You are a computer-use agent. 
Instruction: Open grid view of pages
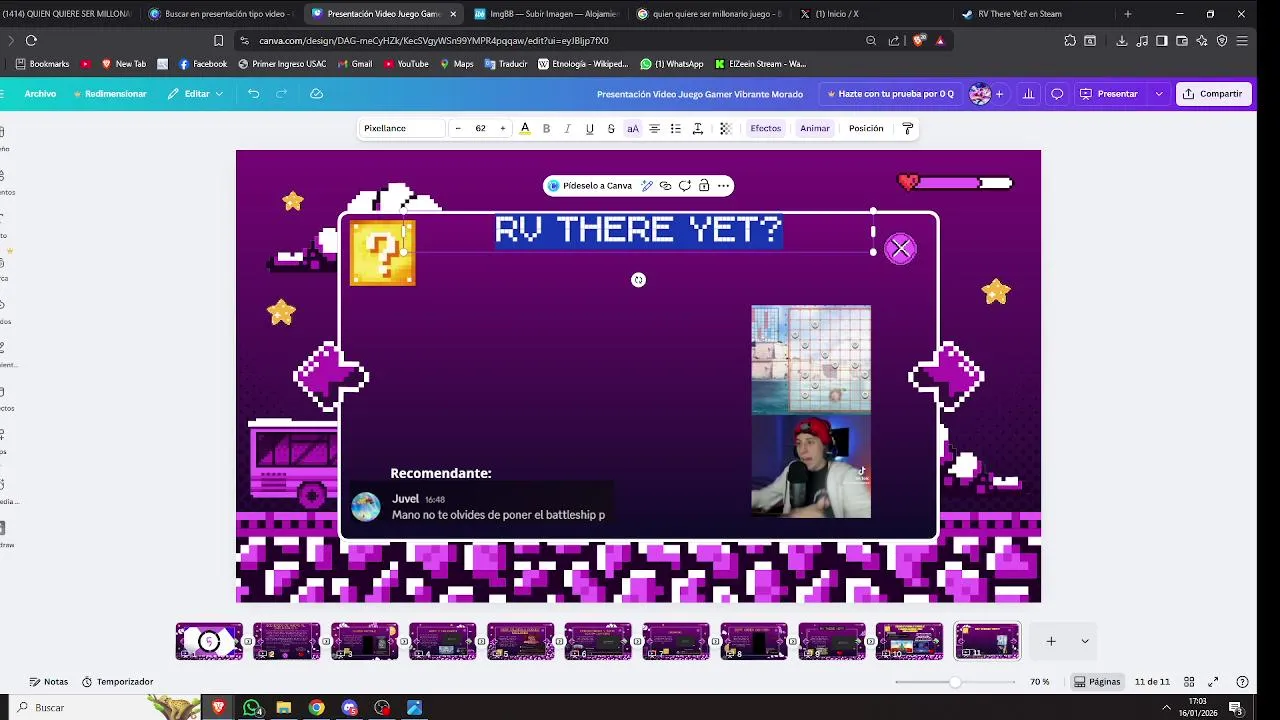(1191, 682)
